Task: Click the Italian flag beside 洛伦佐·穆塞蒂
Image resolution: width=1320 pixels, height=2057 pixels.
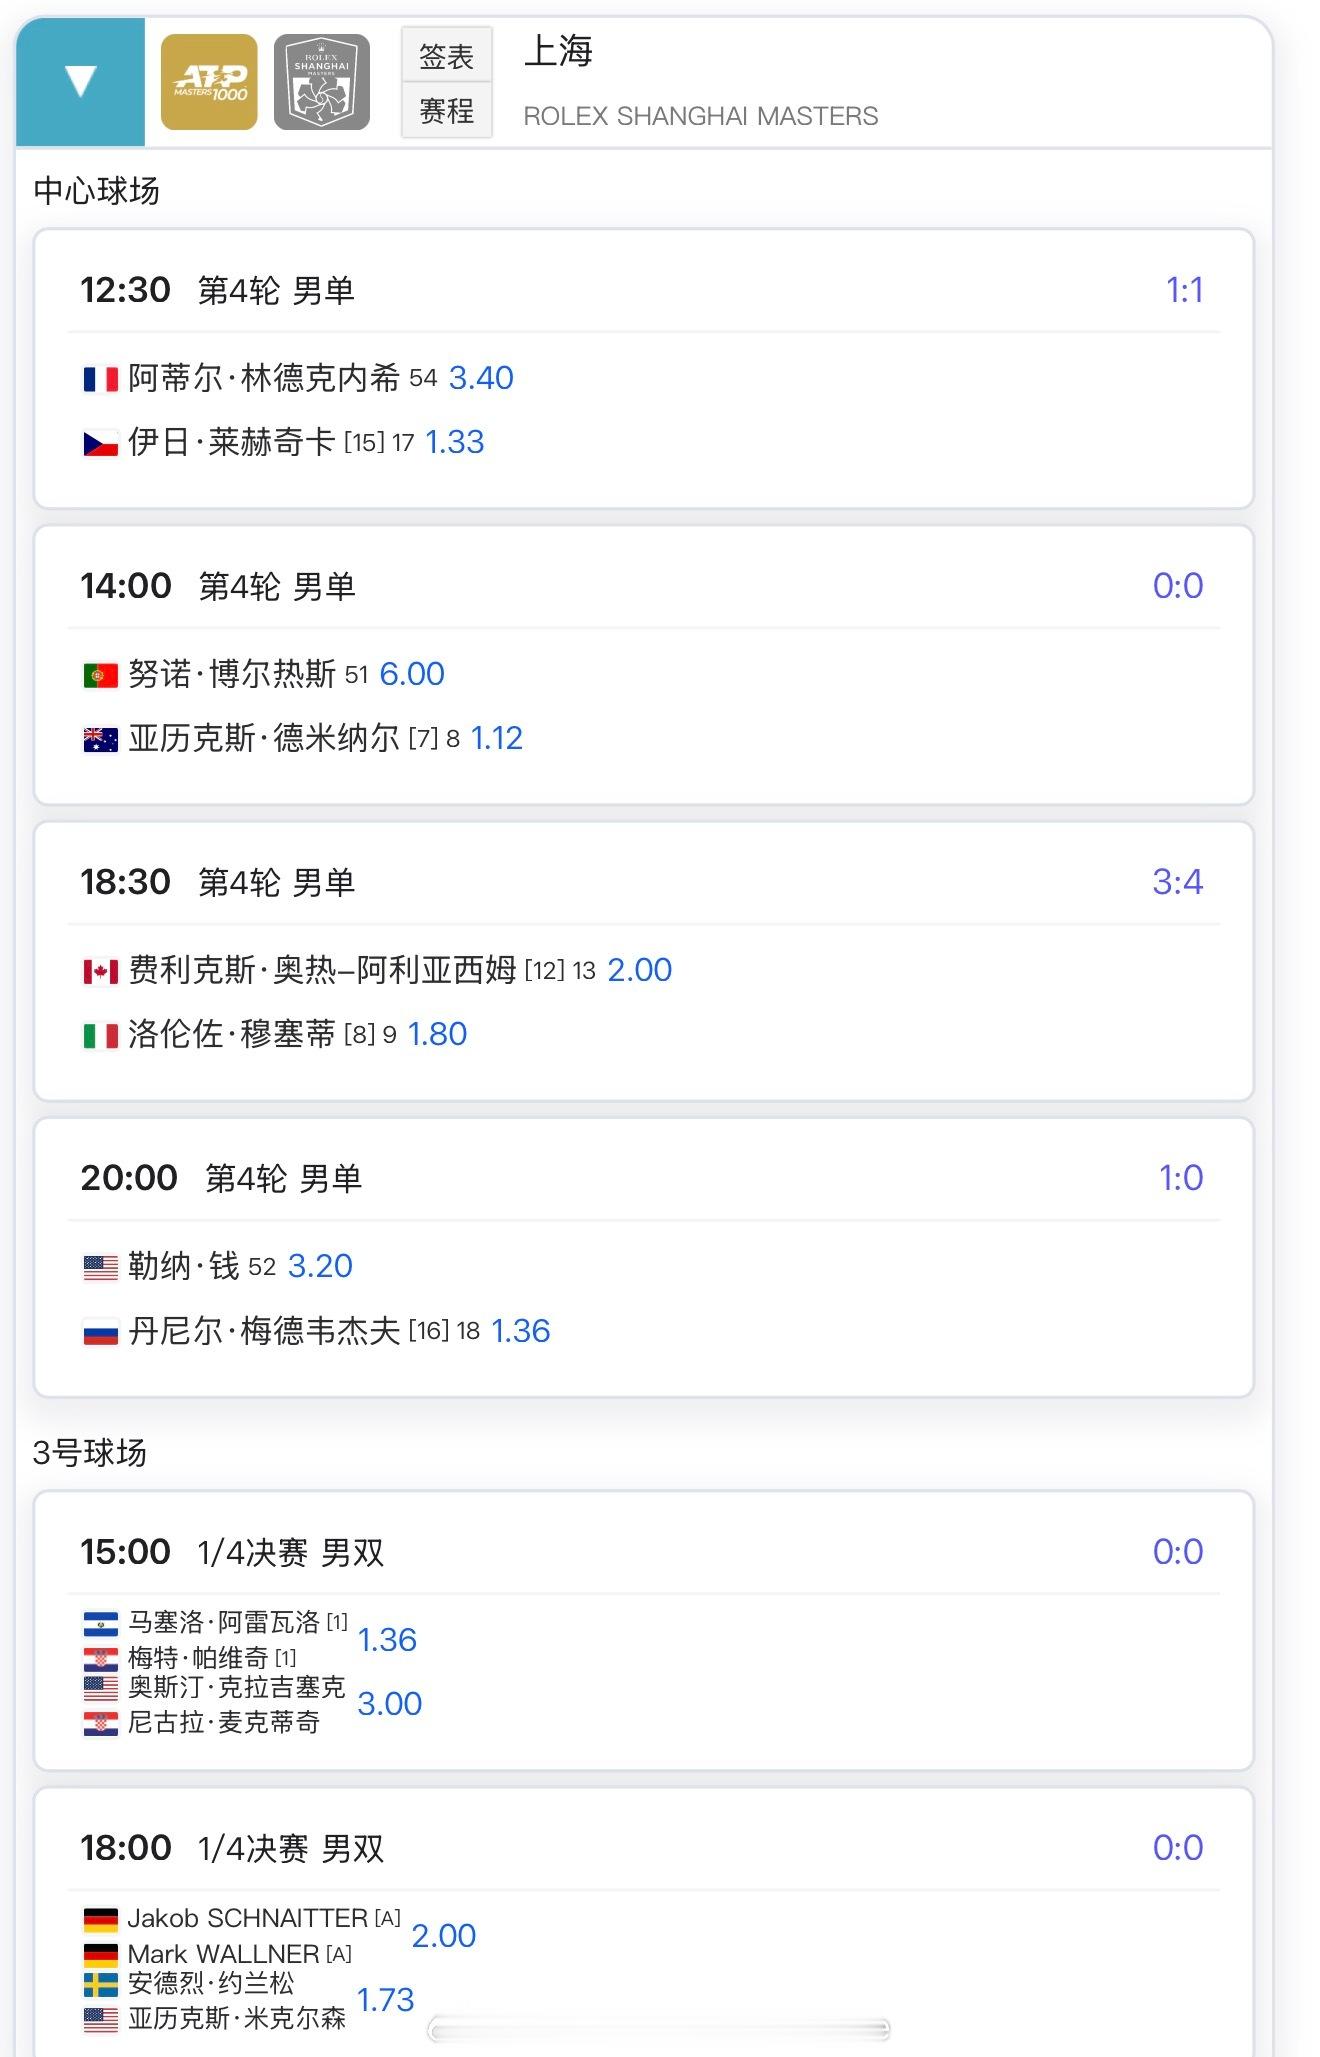Action: (x=100, y=1035)
